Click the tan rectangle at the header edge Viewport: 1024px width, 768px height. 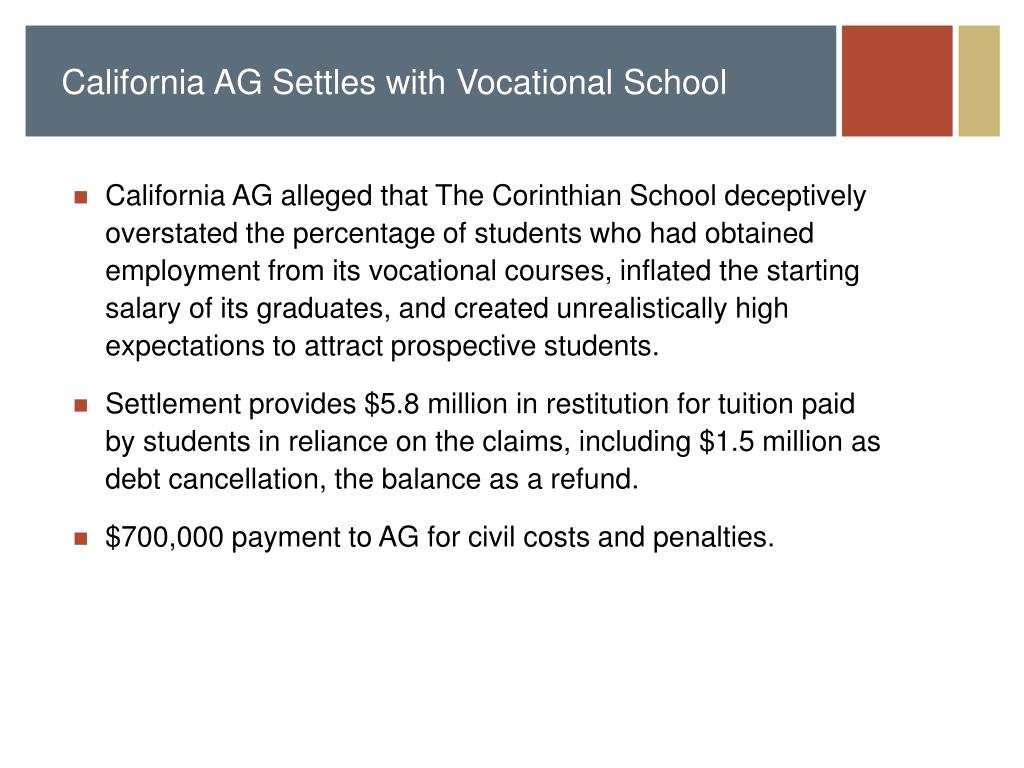coord(979,81)
